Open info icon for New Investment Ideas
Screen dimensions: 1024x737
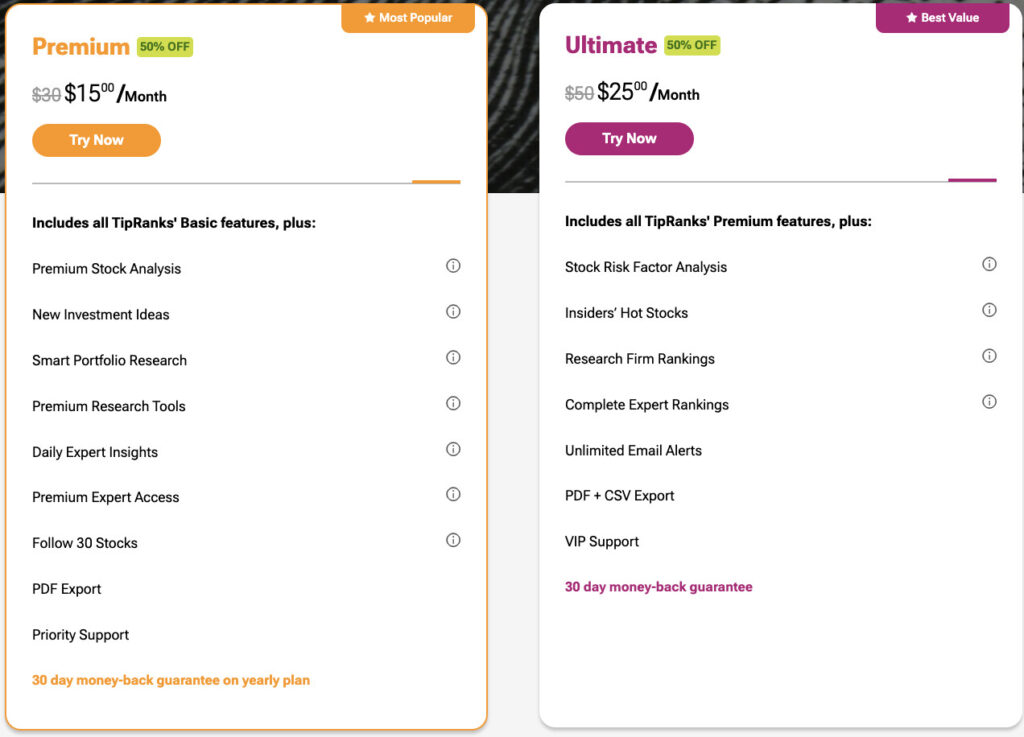coord(453,312)
